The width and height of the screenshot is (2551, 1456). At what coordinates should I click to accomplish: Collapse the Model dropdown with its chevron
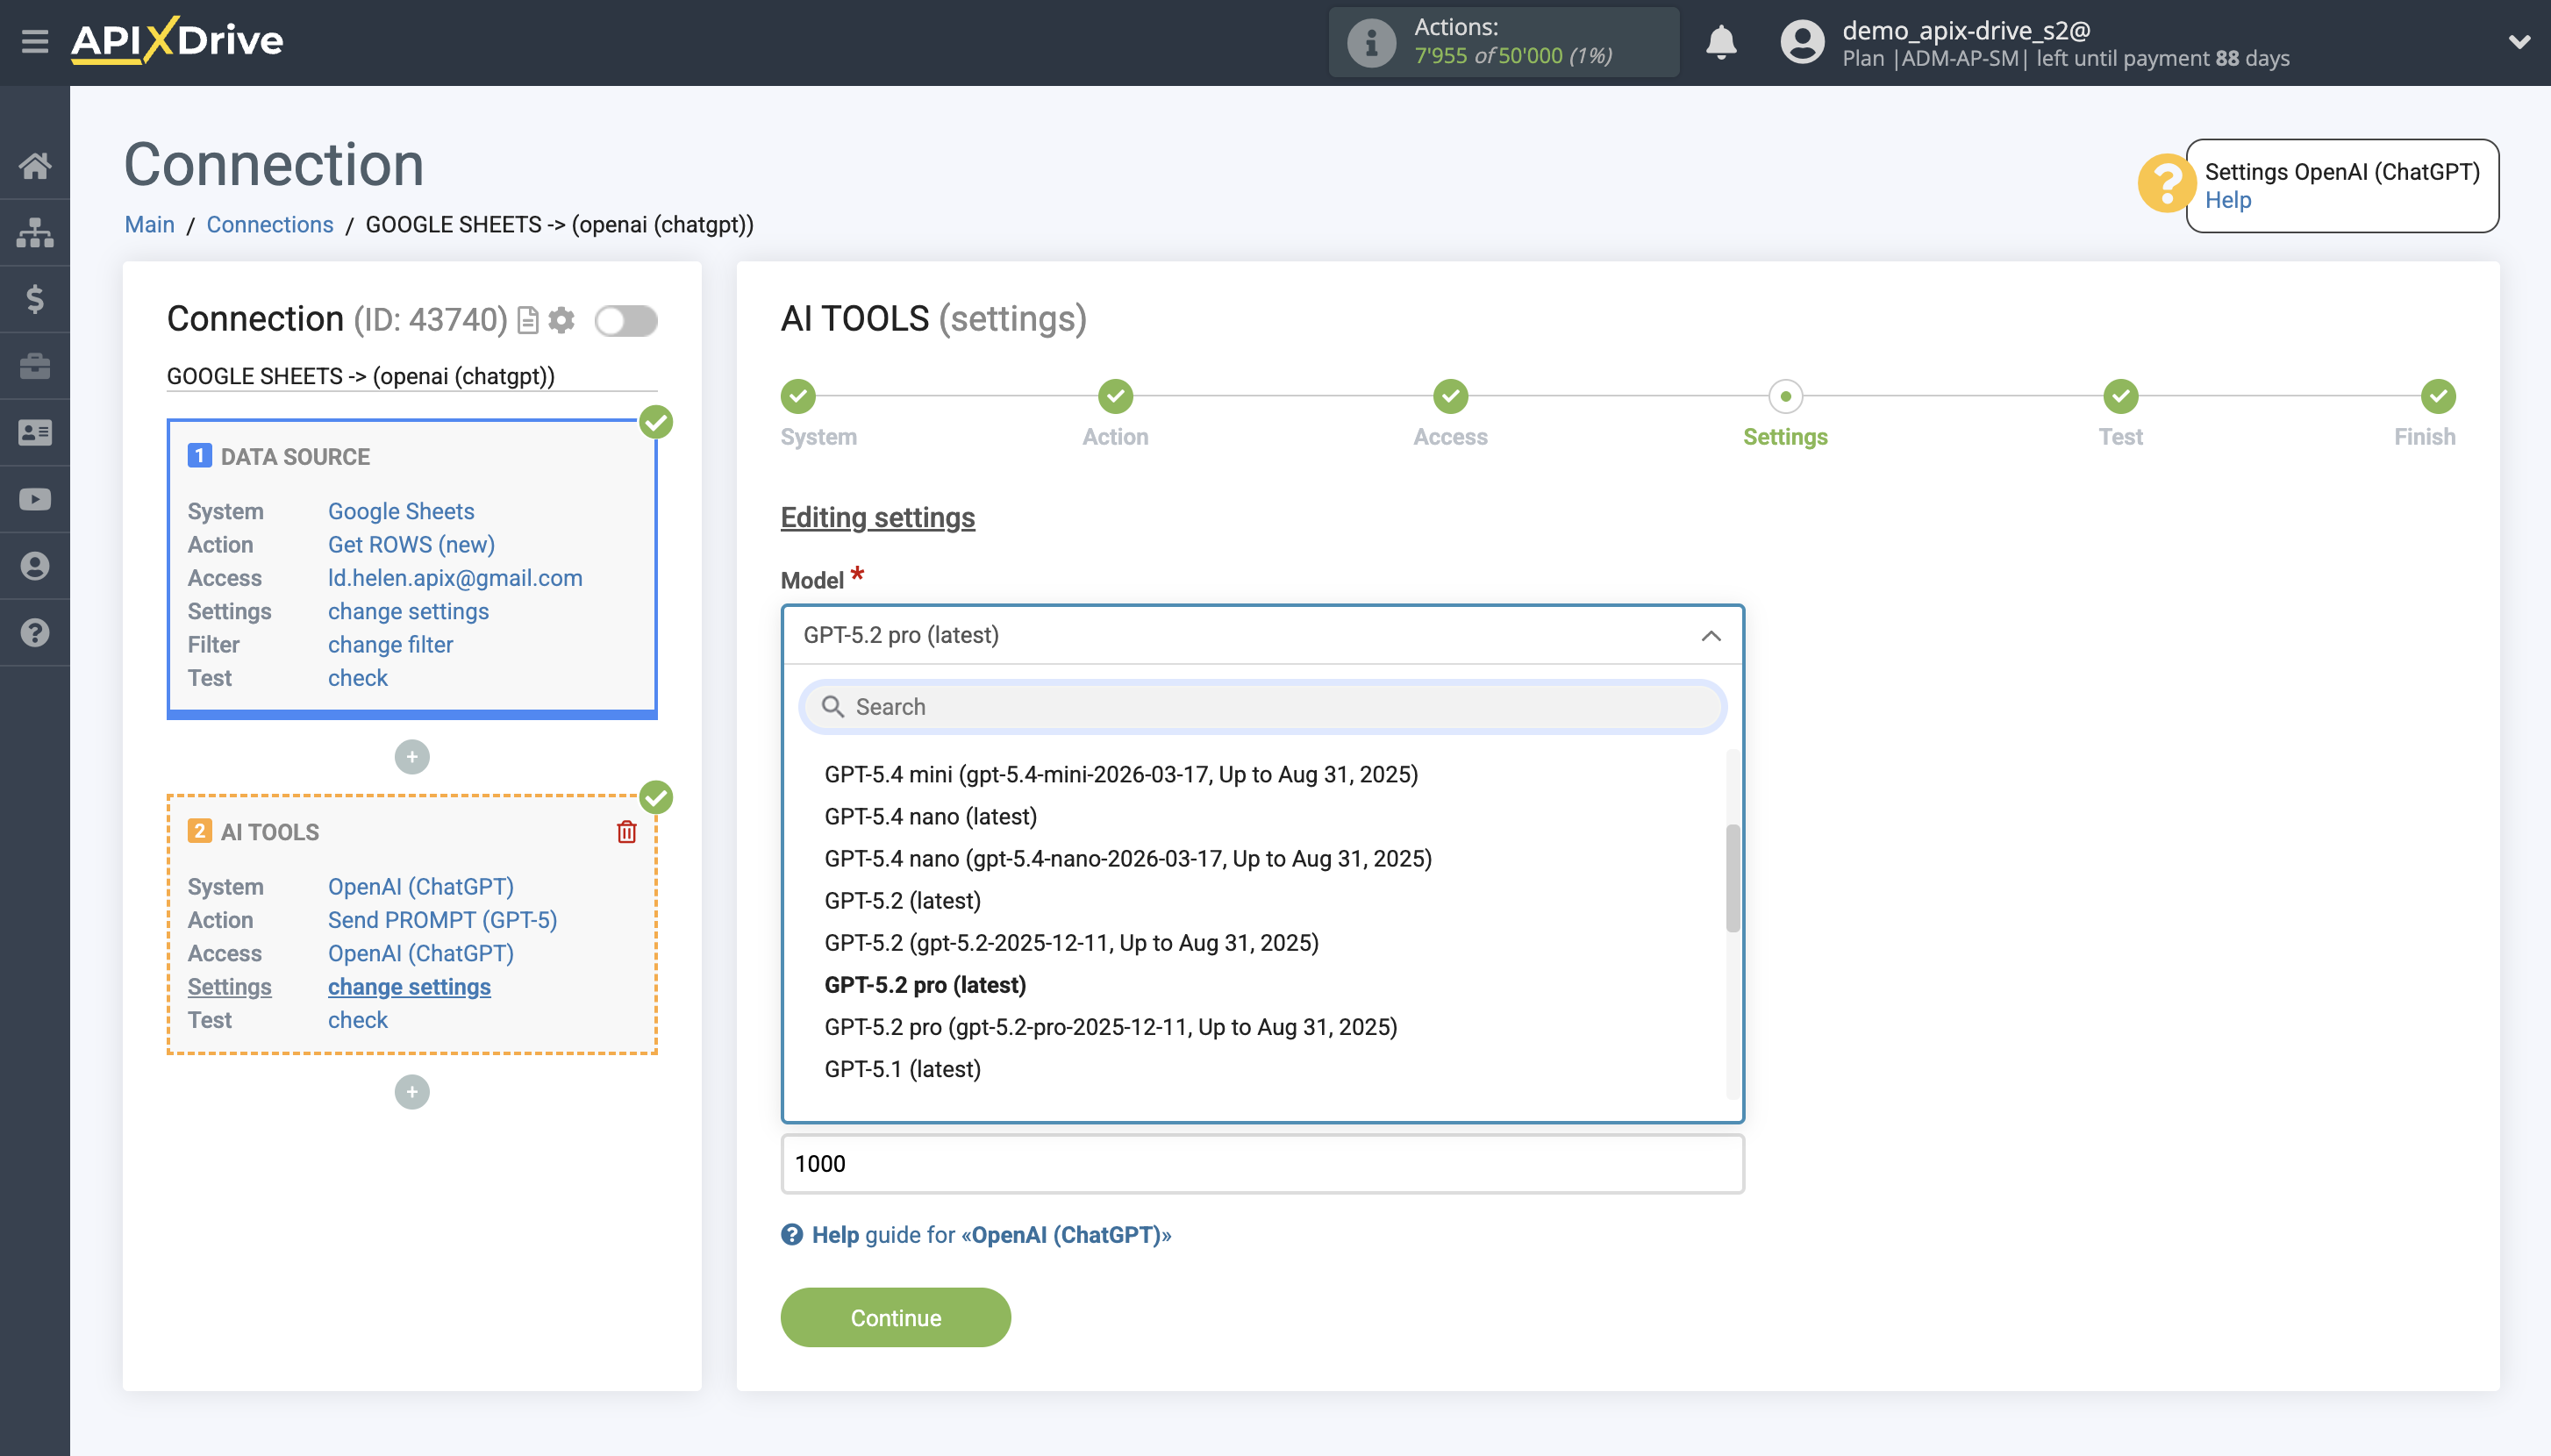click(1711, 636)
